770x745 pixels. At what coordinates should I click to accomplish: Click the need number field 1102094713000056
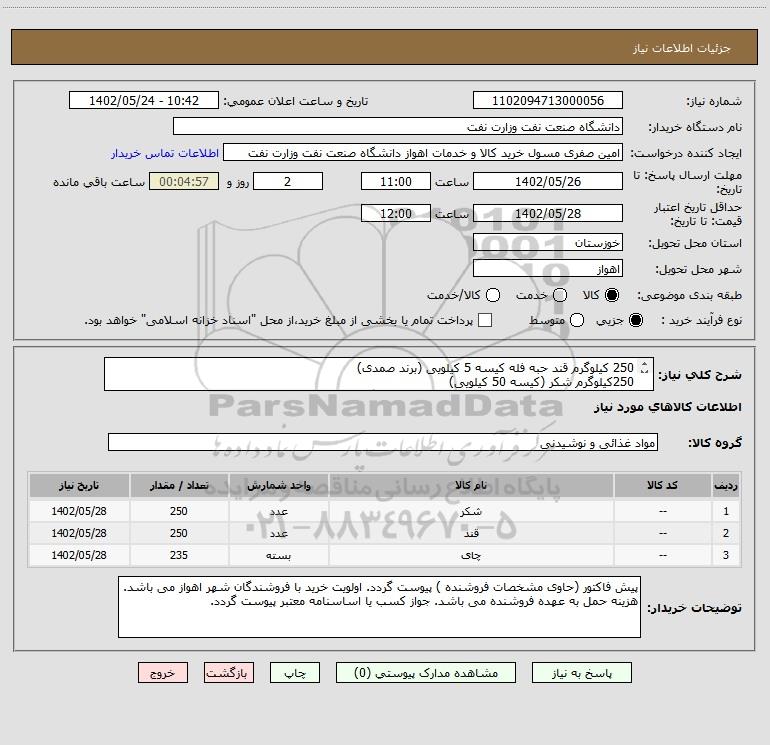click(548, 101)
